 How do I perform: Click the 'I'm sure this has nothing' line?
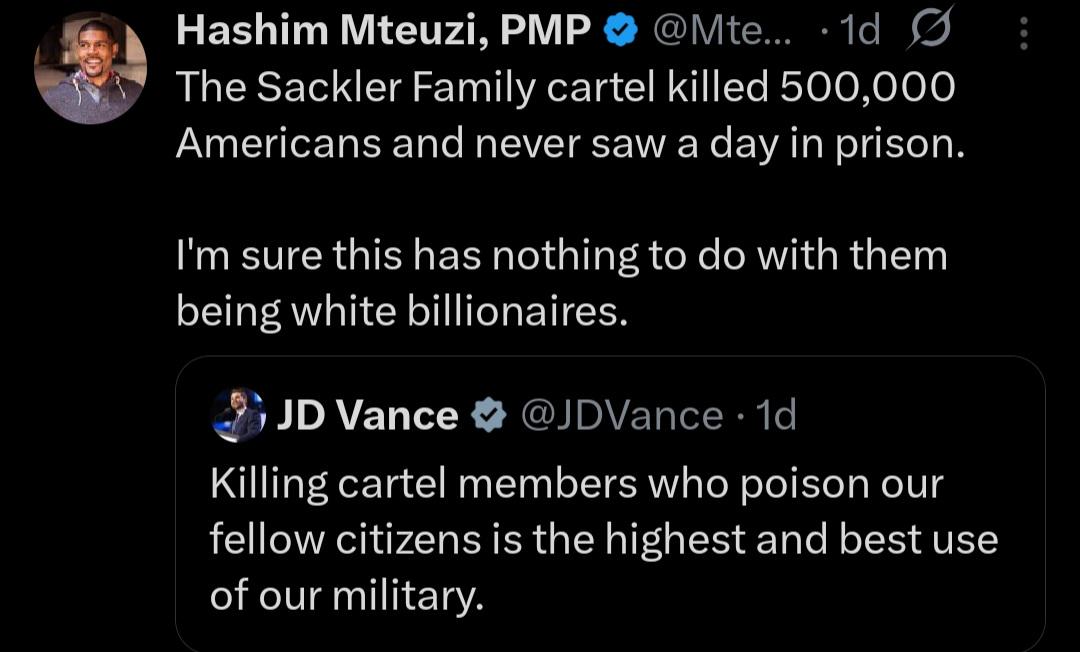click(561, 256)
